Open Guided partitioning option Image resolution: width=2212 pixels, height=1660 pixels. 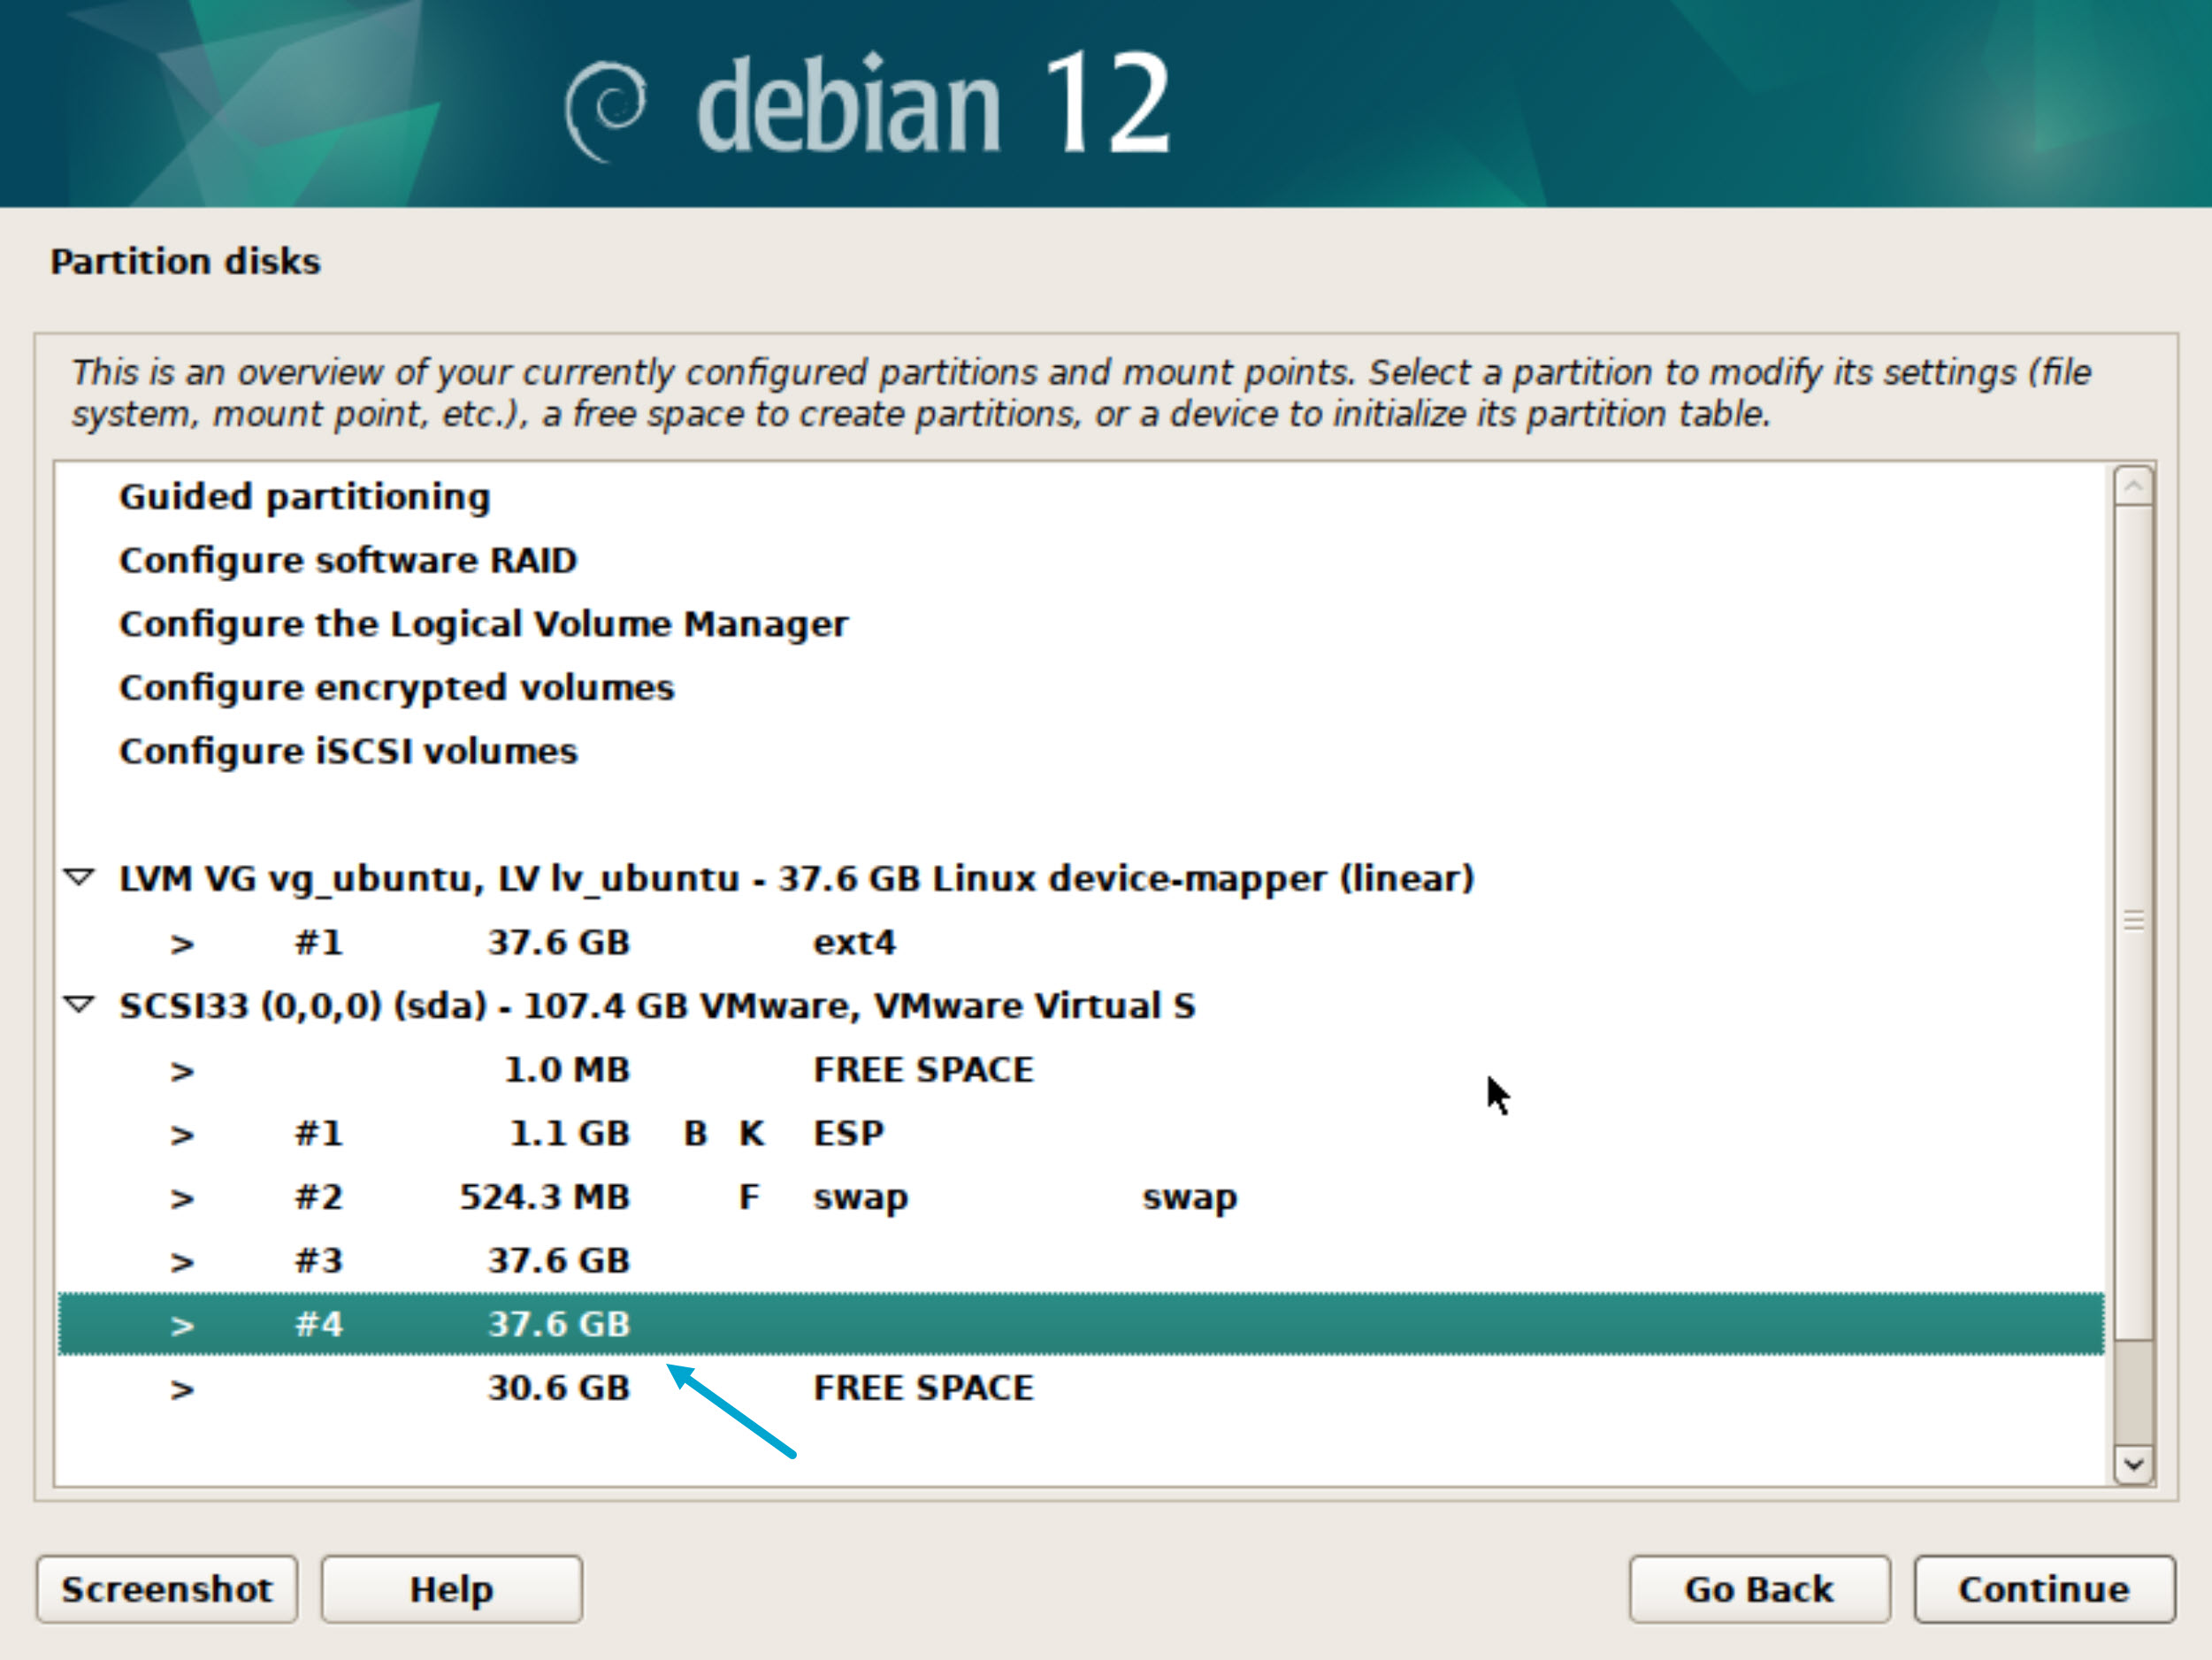click(x=304, y=497)
